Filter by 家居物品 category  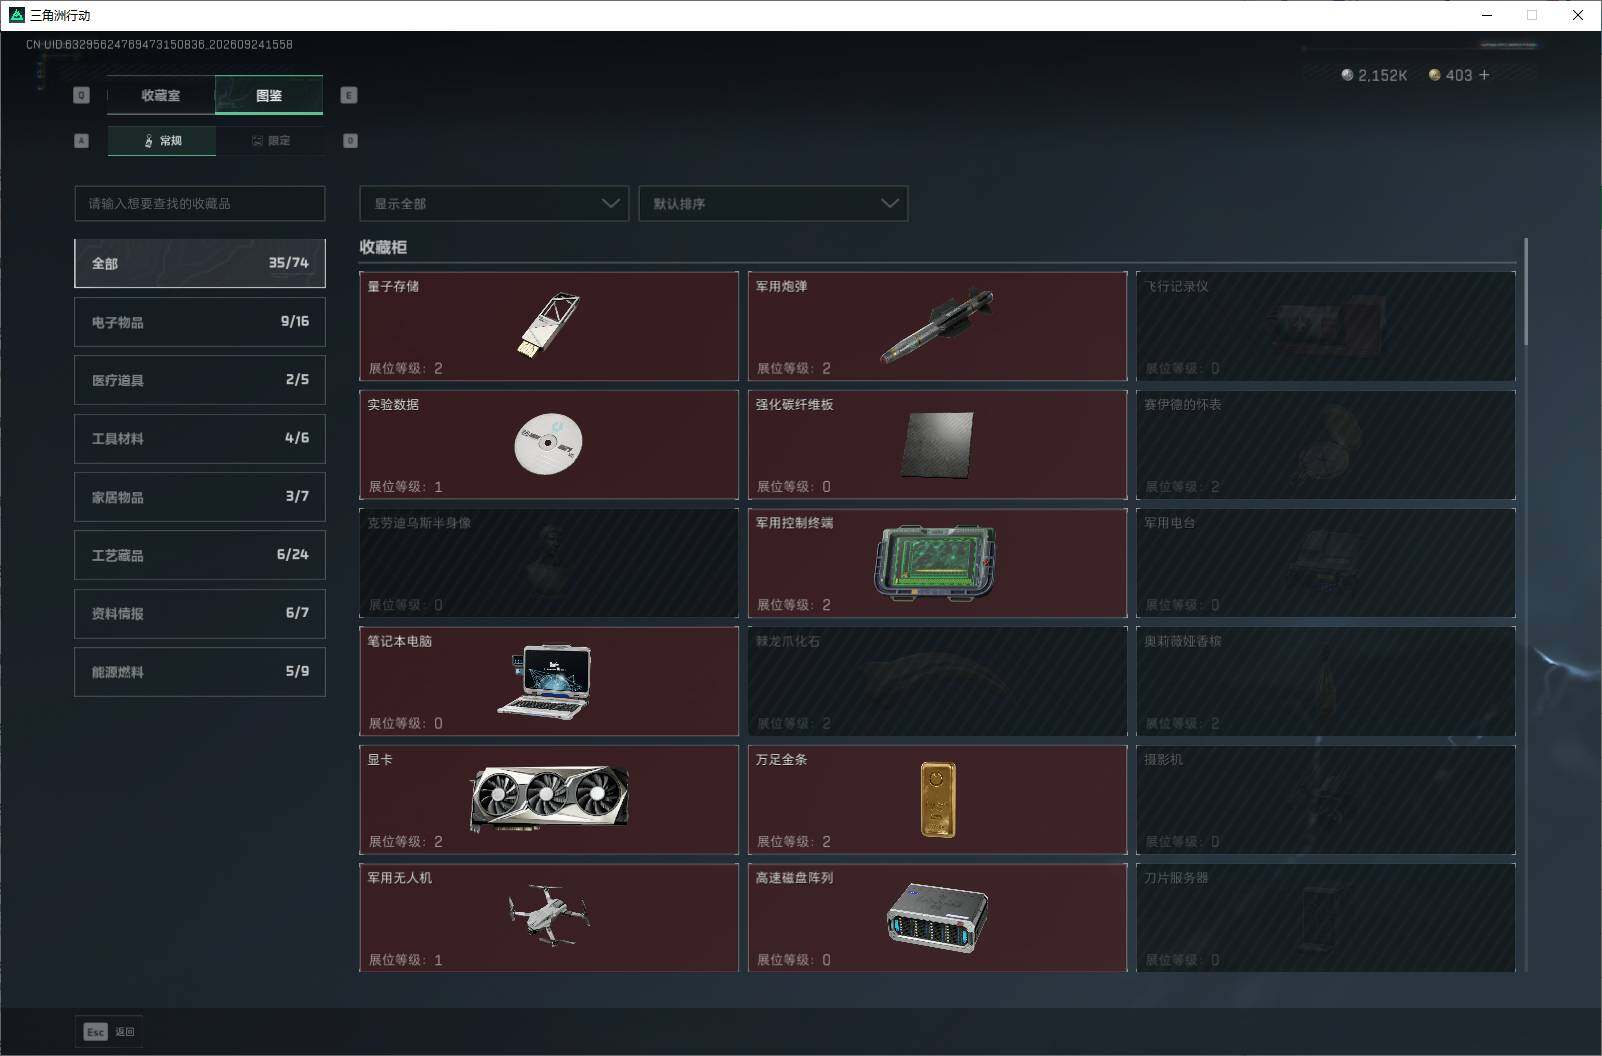(x=200, y=497)
